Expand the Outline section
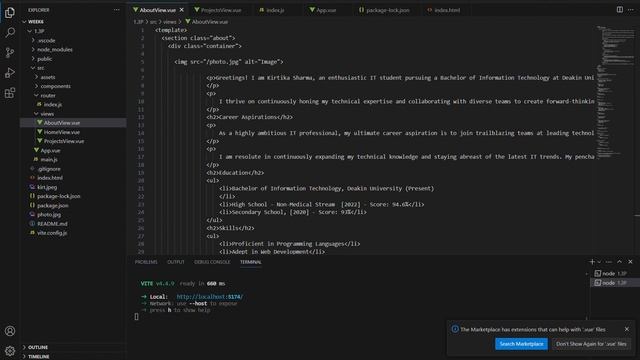 click(x=73, y=347)
